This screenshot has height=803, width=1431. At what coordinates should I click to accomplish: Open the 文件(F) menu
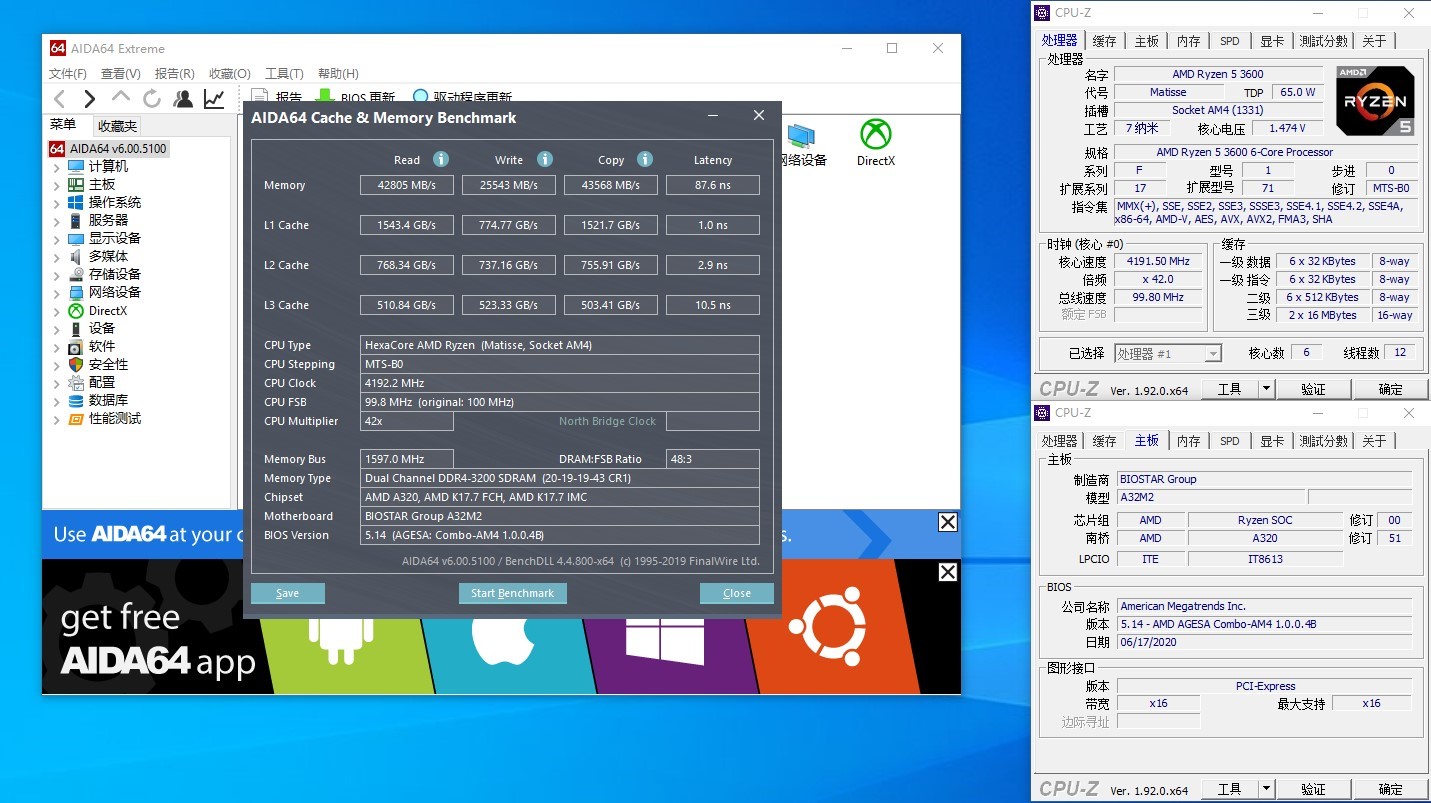pyautogui.click(x=68, y=73)
